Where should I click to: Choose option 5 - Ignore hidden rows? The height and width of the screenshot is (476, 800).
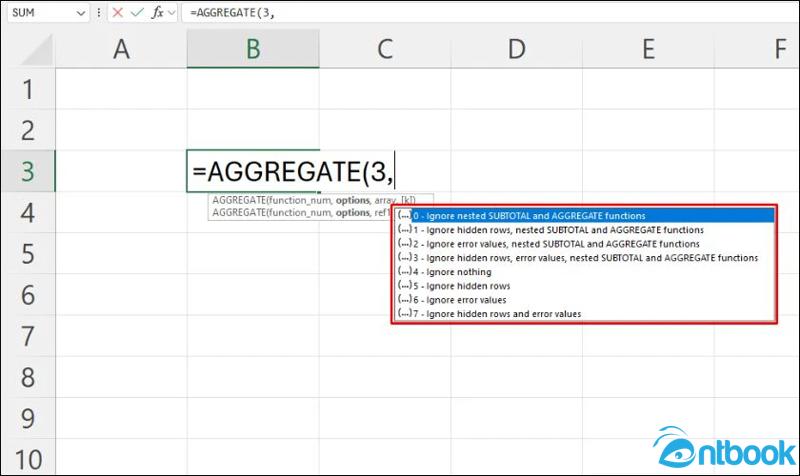[585, 286]
